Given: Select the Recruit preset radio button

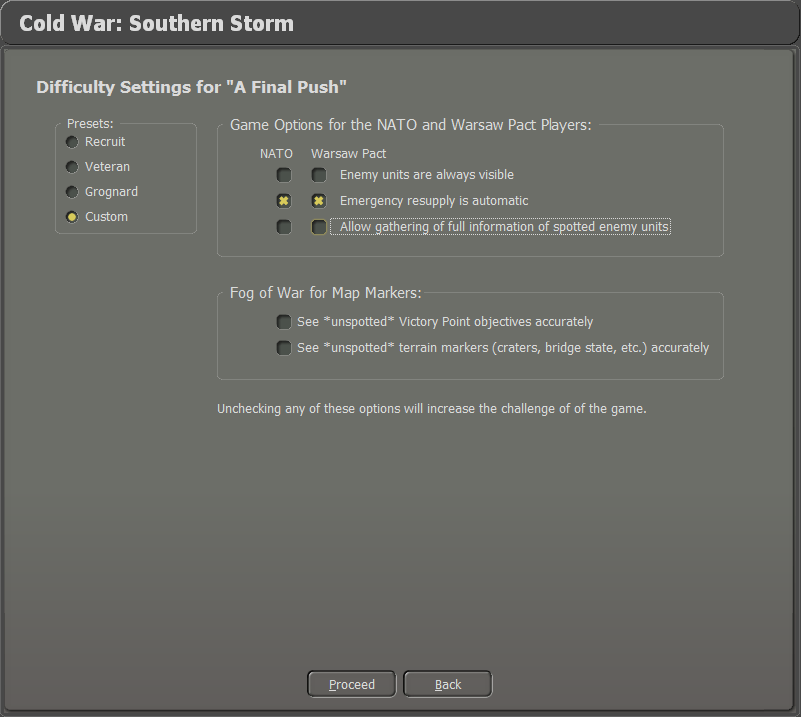Looking at the screenshot, I should point(72,142).
